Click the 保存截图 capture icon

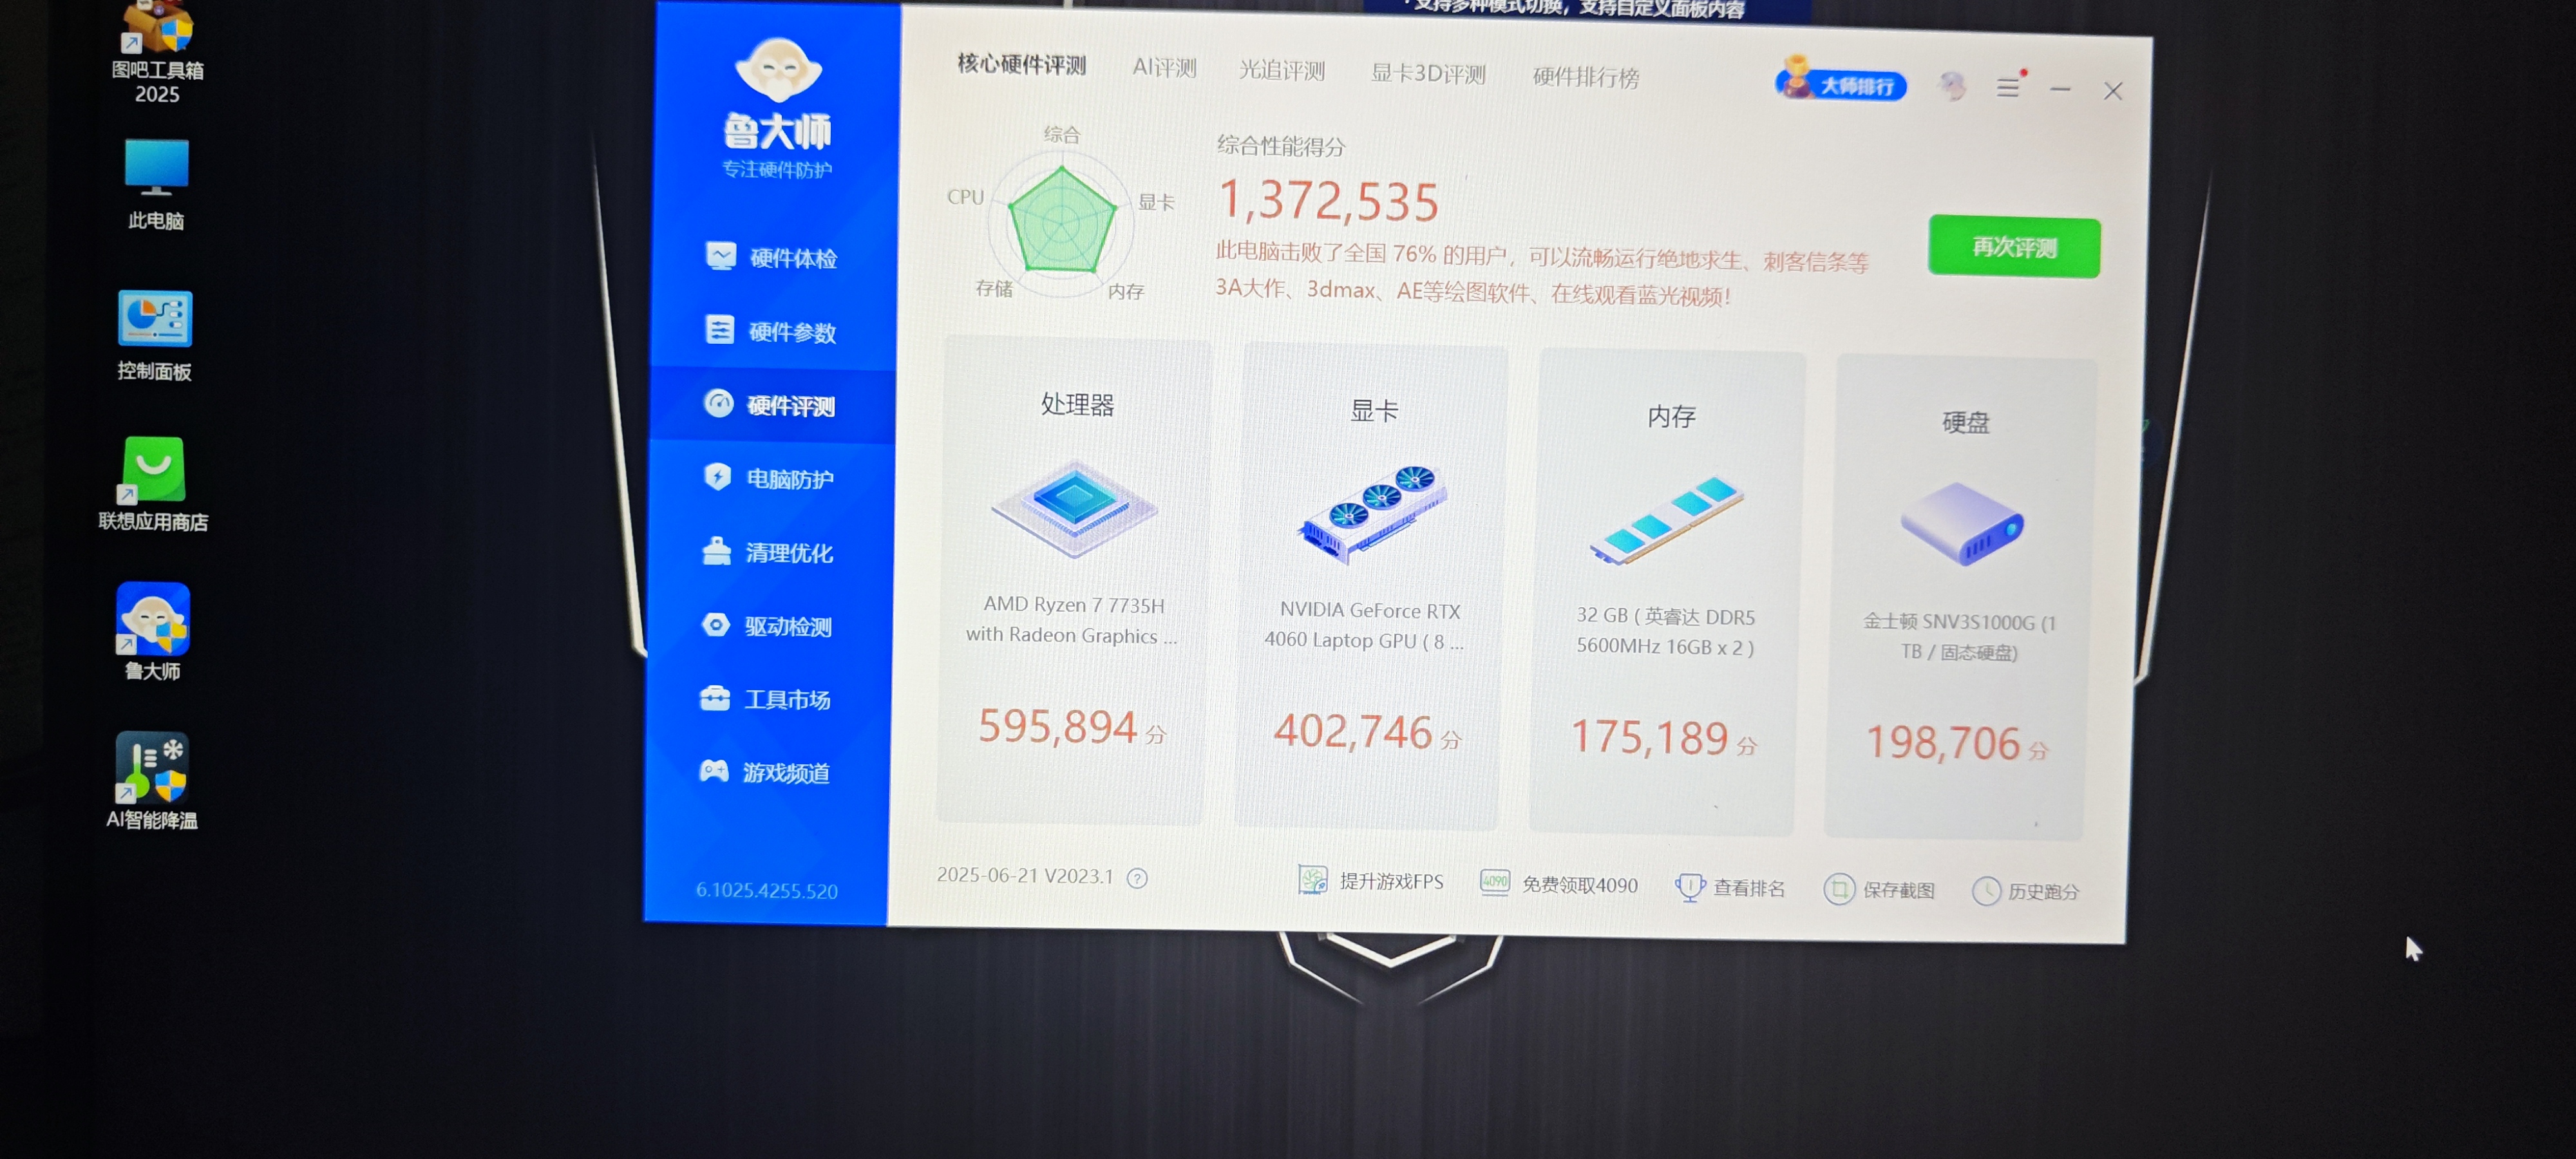(1839, 889)
